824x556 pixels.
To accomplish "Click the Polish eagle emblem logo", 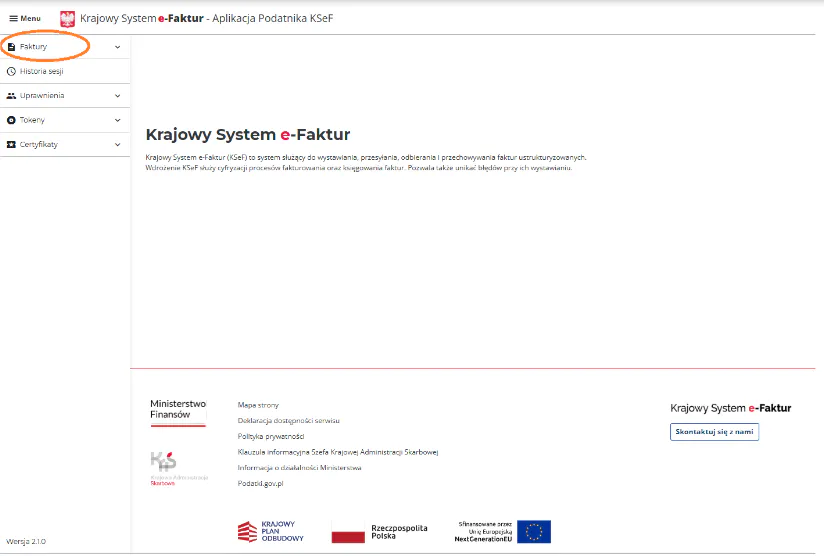I will coord(67,19).
